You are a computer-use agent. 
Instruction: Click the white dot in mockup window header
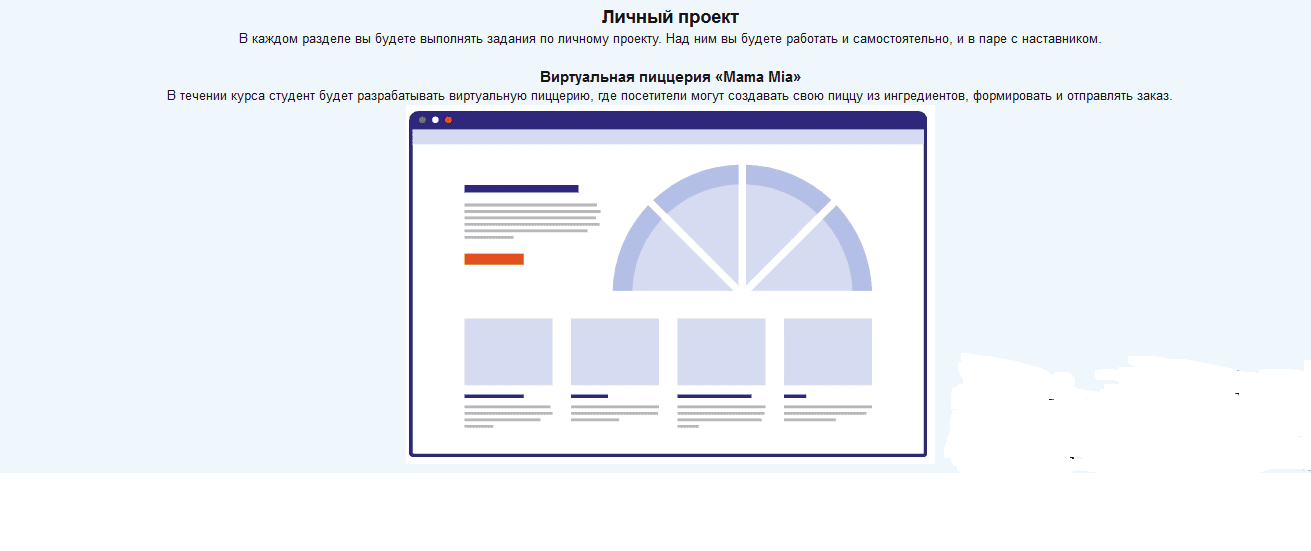click(435, 120)
